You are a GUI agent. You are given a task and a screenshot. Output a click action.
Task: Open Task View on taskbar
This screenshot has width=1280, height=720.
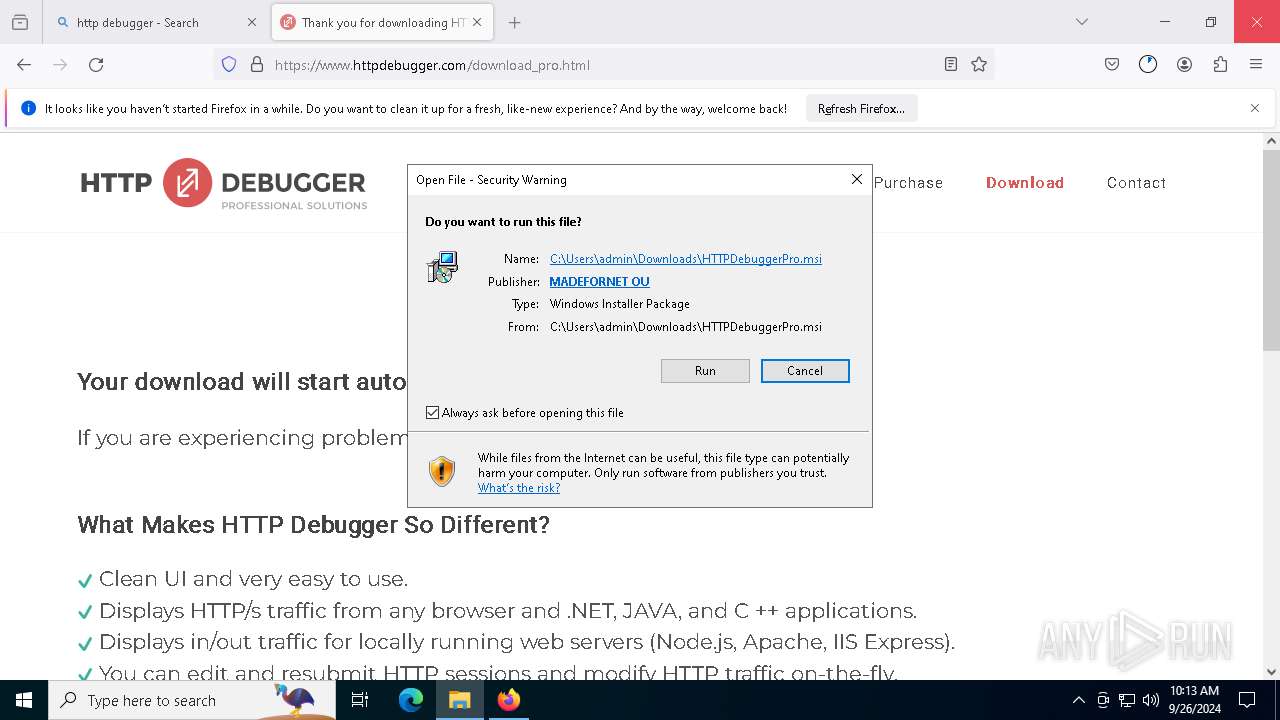pos(360,700)
